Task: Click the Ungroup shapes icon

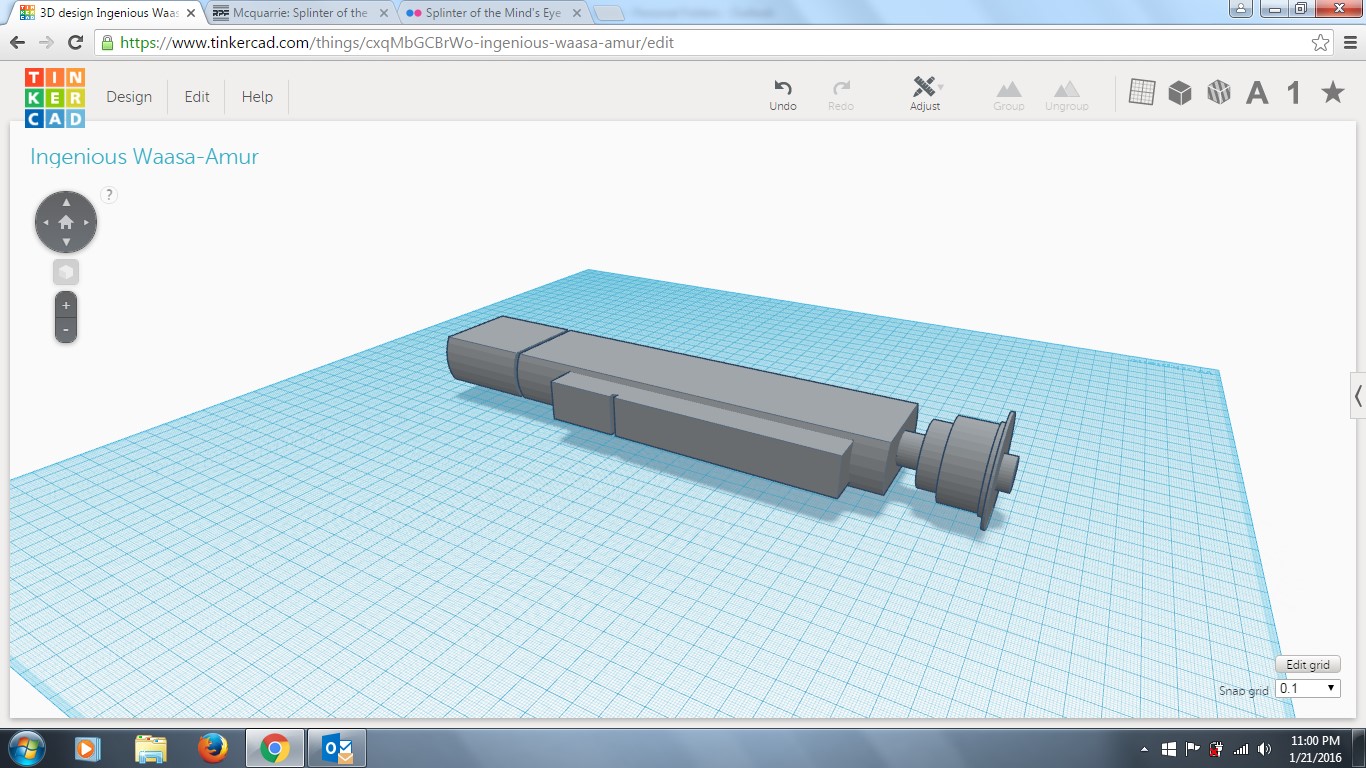Action: tap(1067, 95)
